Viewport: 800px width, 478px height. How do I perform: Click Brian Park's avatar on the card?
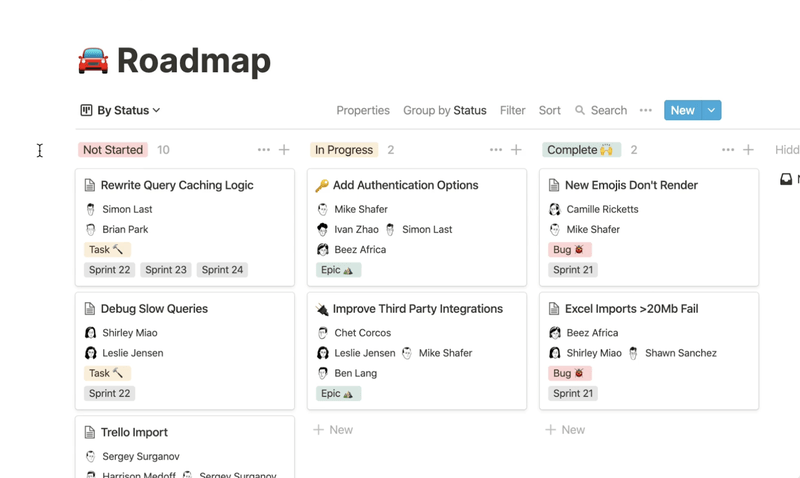[90, 230]
